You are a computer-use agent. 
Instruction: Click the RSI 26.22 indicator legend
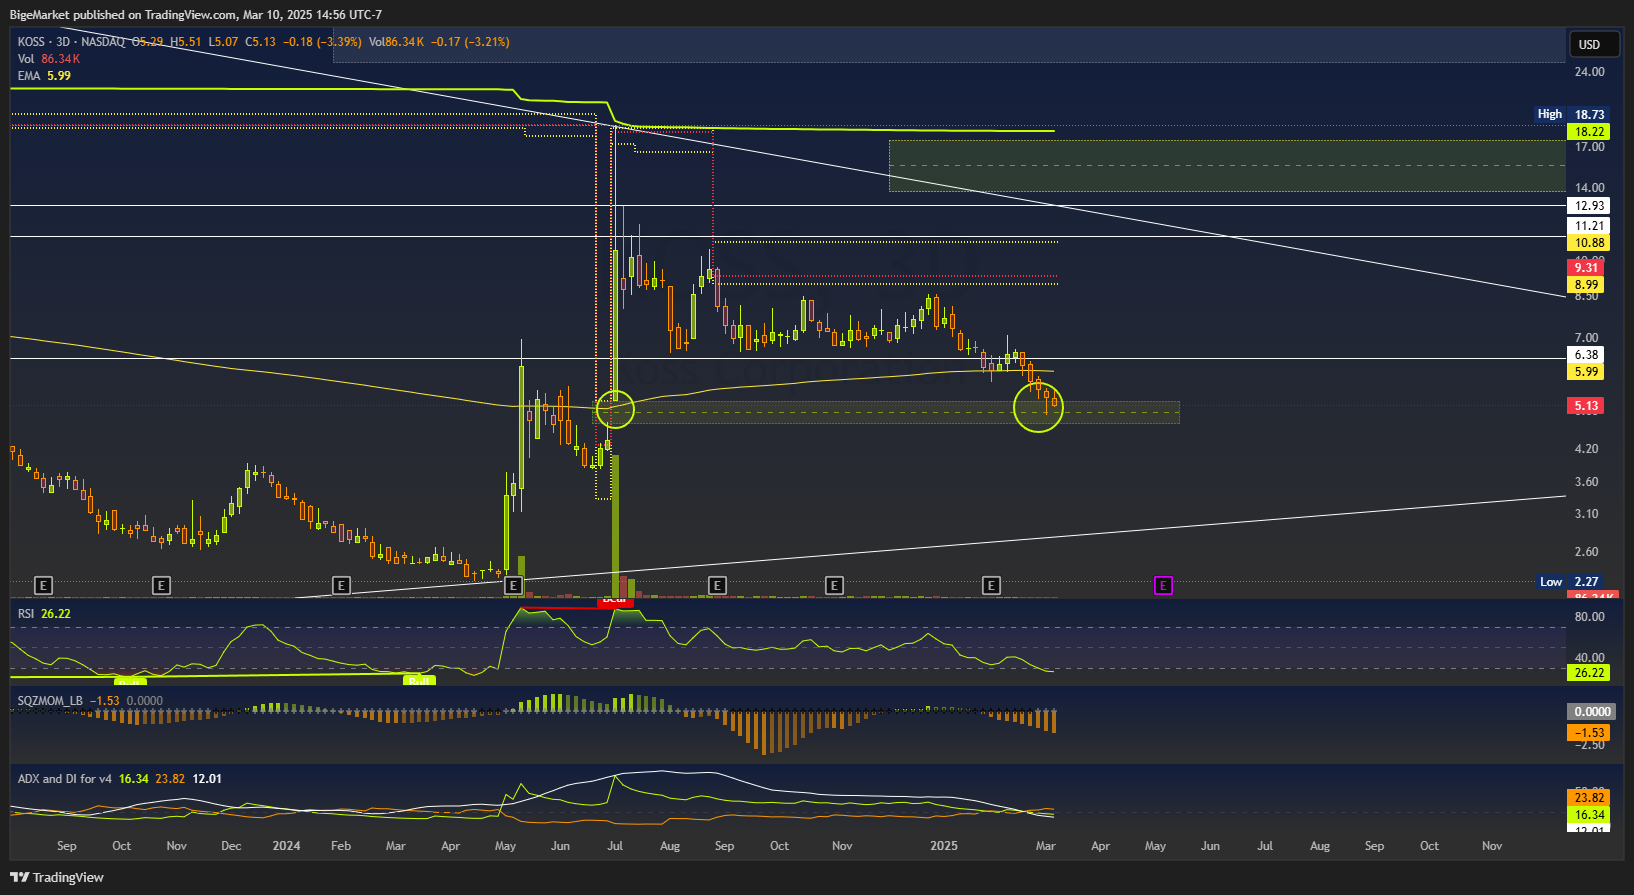[44, 614]
